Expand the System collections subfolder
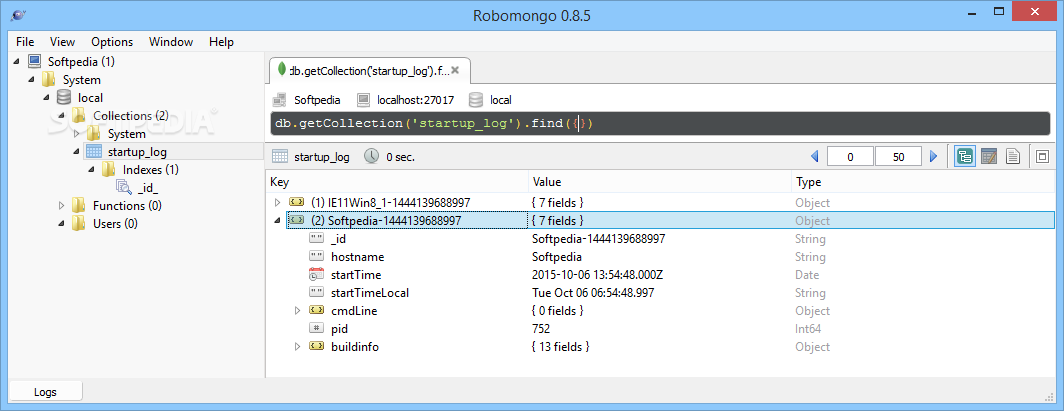 point(77,134)
